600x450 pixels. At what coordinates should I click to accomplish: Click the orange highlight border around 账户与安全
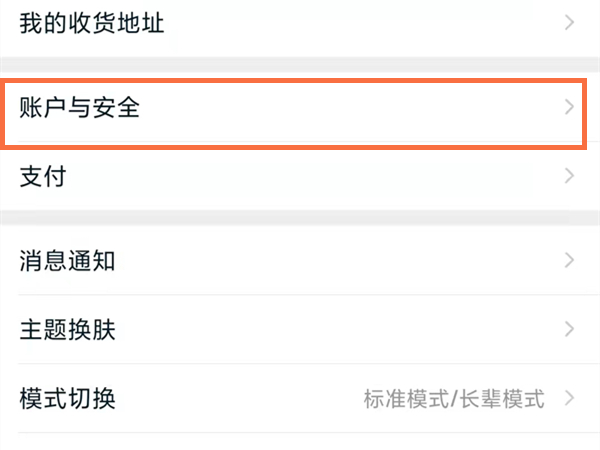[300, 84]
